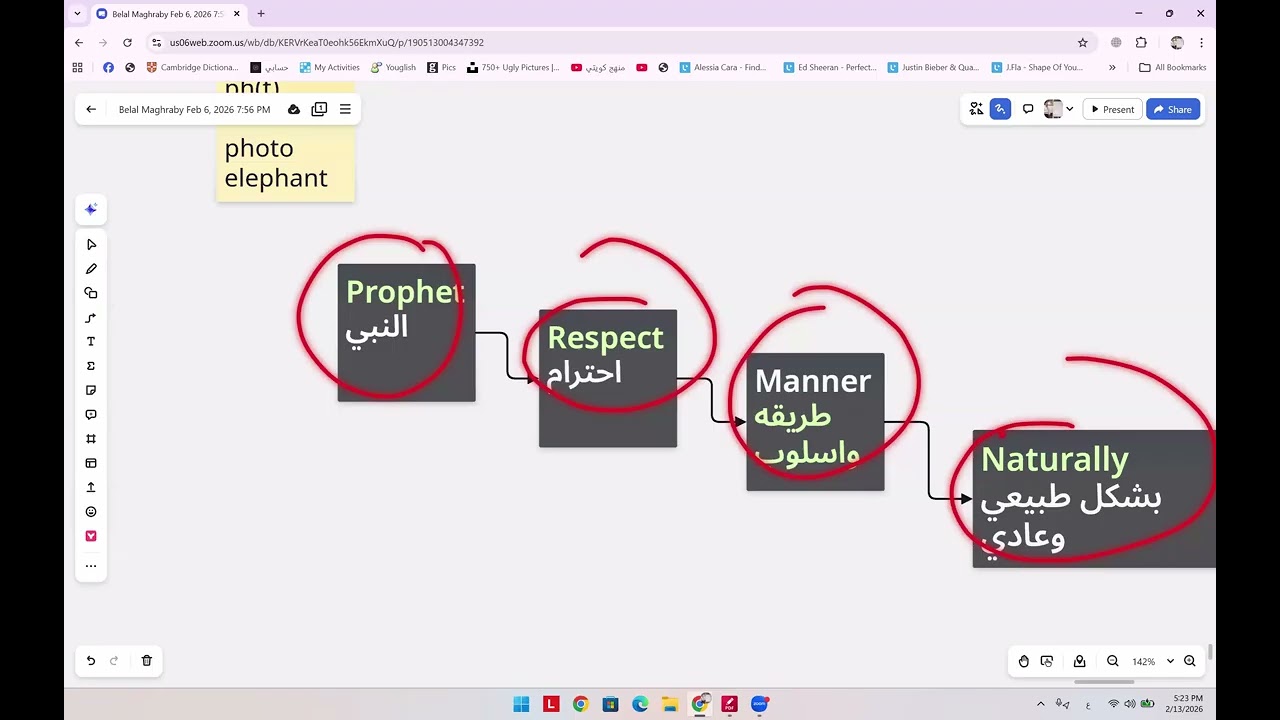The height and width of the screenshot is (720, 1280).
Task: Open Microsoft Edge from taskbar
Action: (x=640, y=704)
